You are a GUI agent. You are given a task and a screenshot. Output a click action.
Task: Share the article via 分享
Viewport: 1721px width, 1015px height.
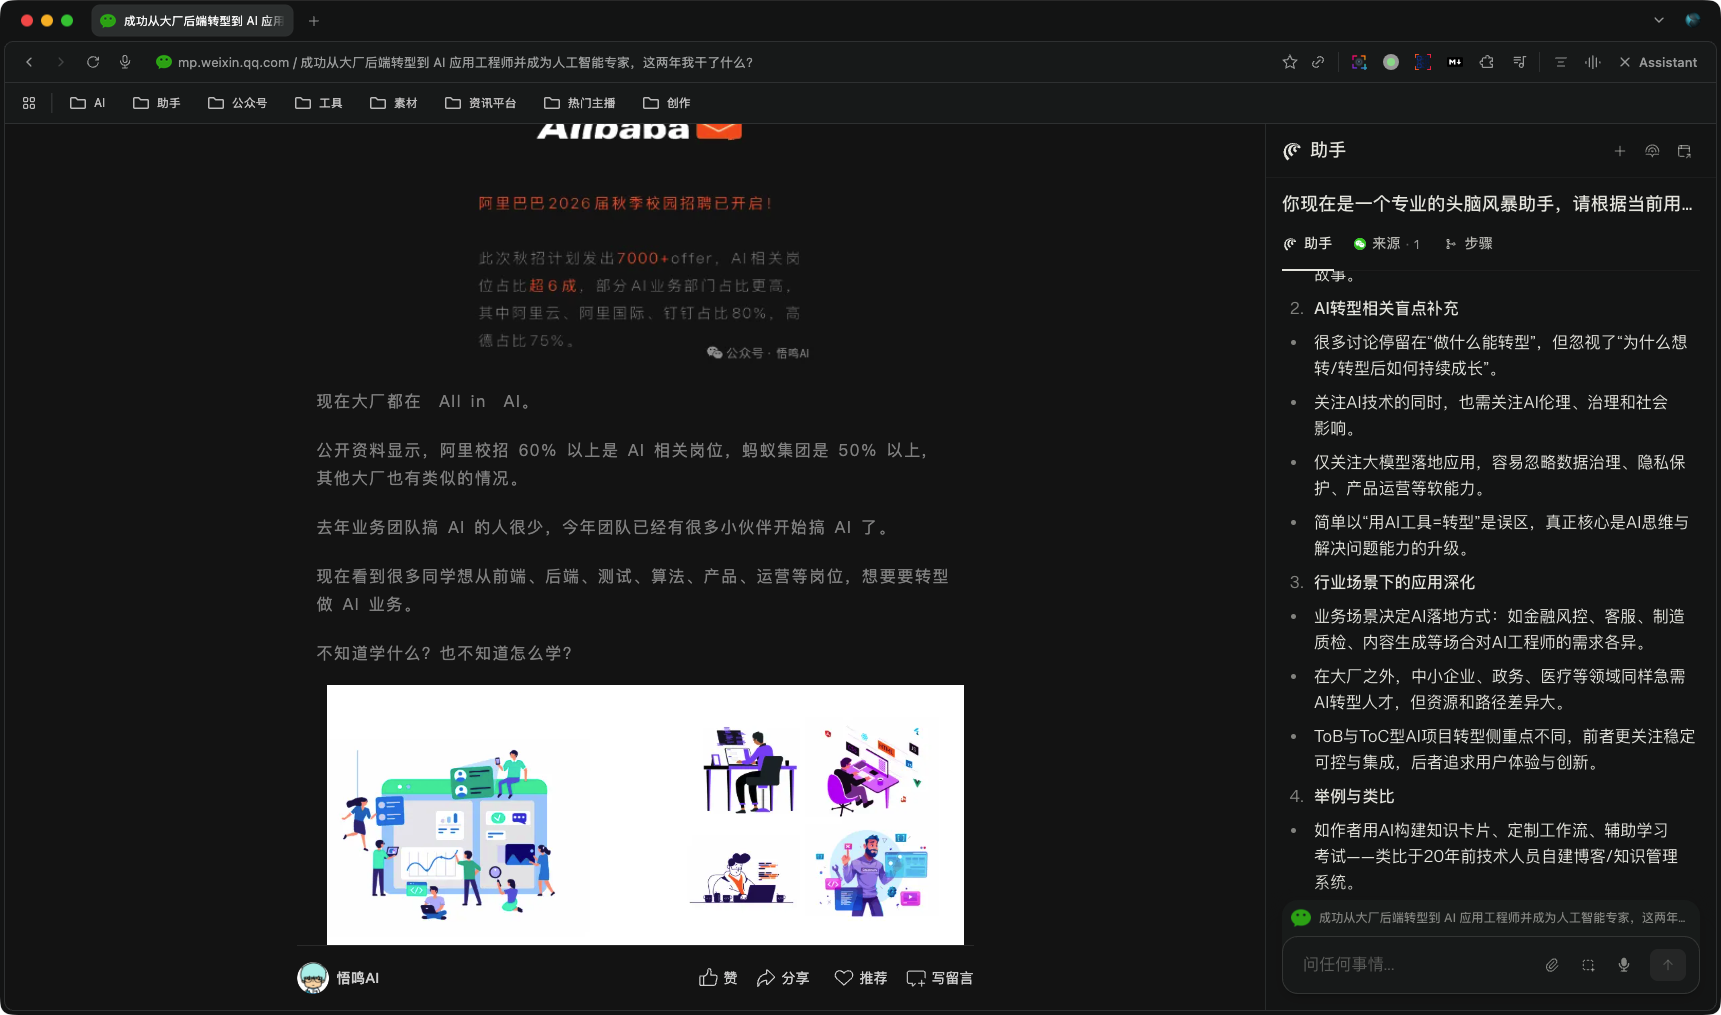click(x=783, y=978)
